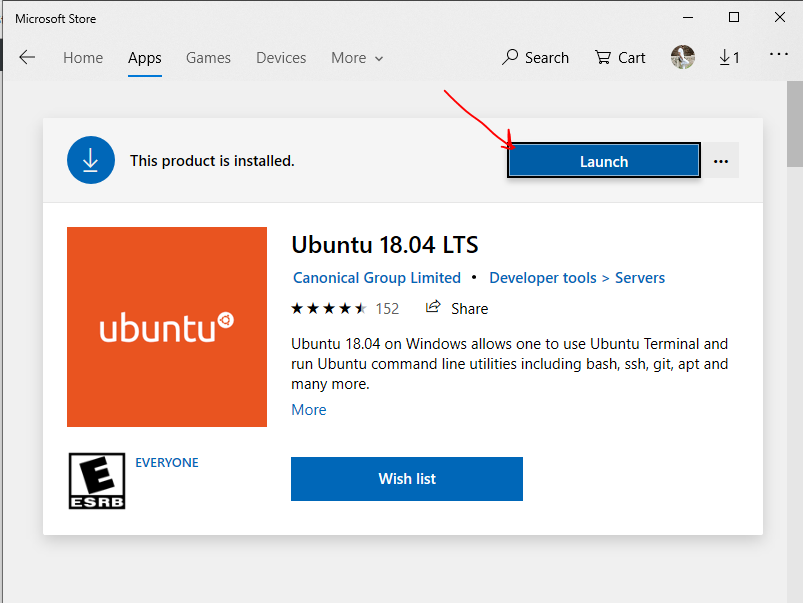Open the Developer tools category link
The width and height of the screenshot is (803, 603).
click(543, 278)
